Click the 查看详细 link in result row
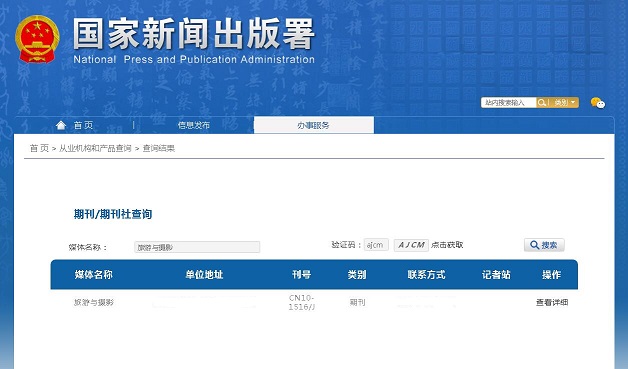628x369 pixels. coord(552,302)
